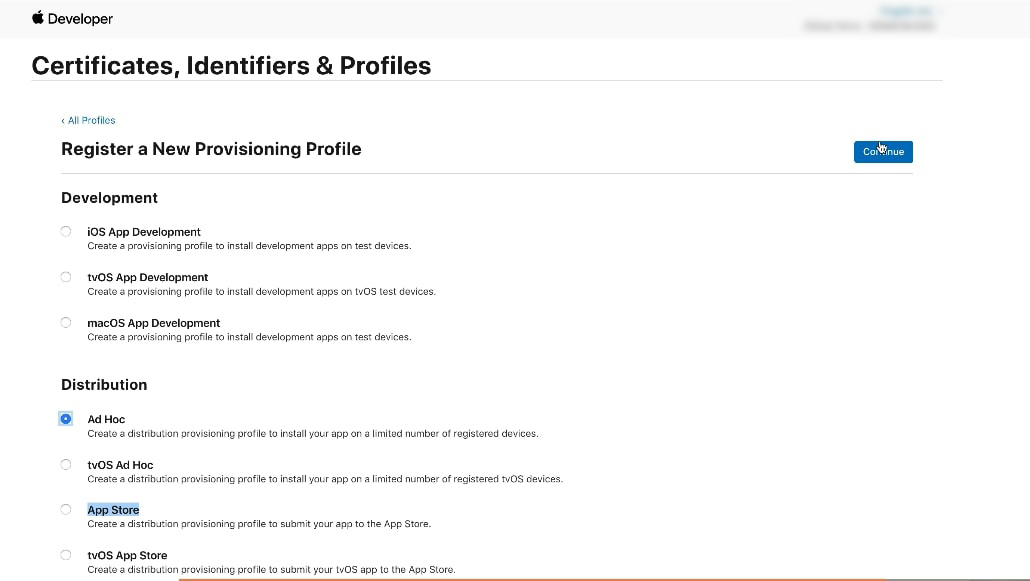Screen dimensions: 1030x581
Task: Click the Ad Hoc label text
Action: [x=106, y=419]
